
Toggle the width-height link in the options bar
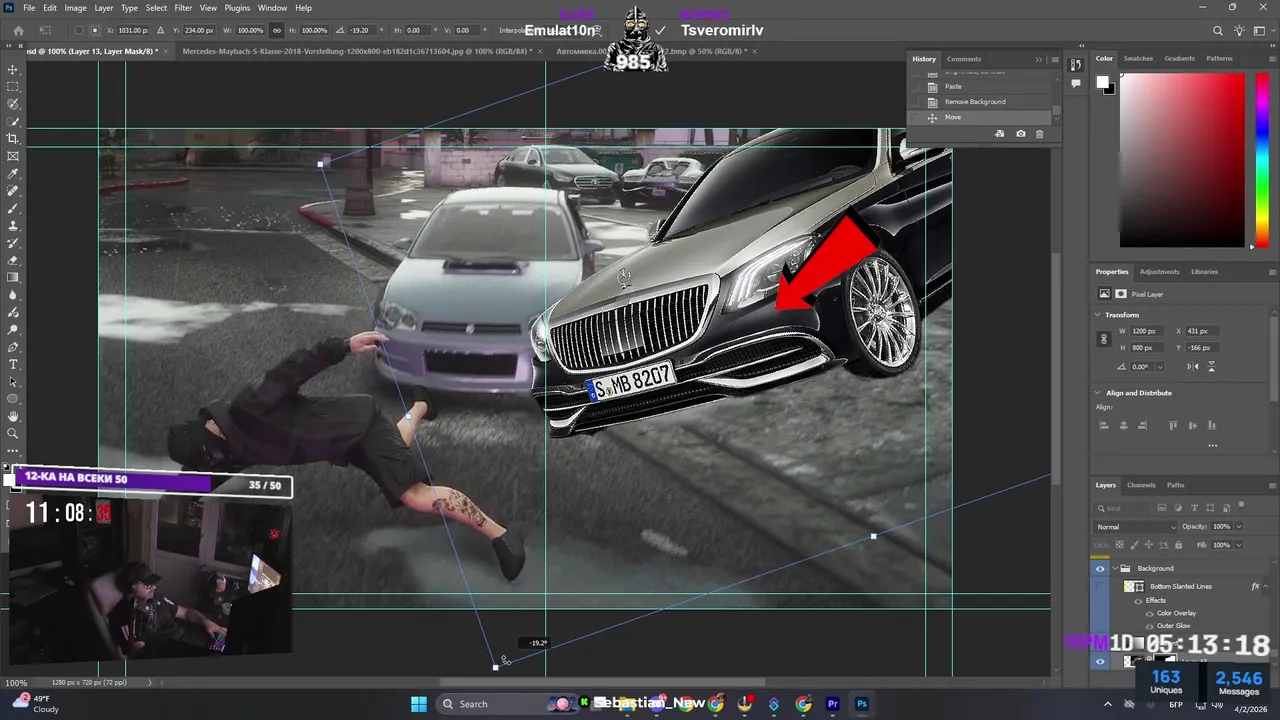[277, 31]
